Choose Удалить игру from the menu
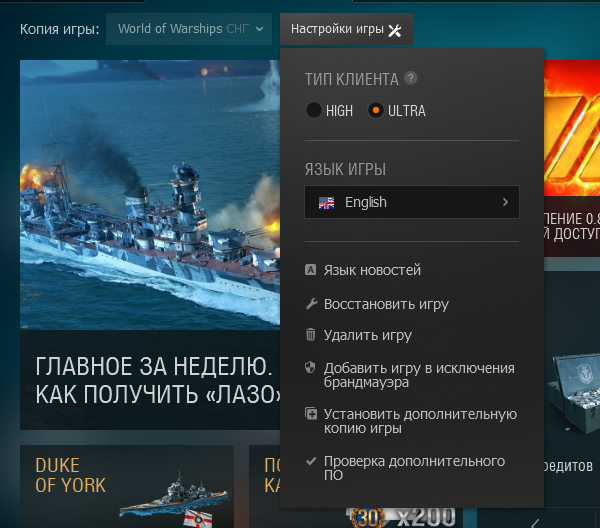 click(367, 335)
